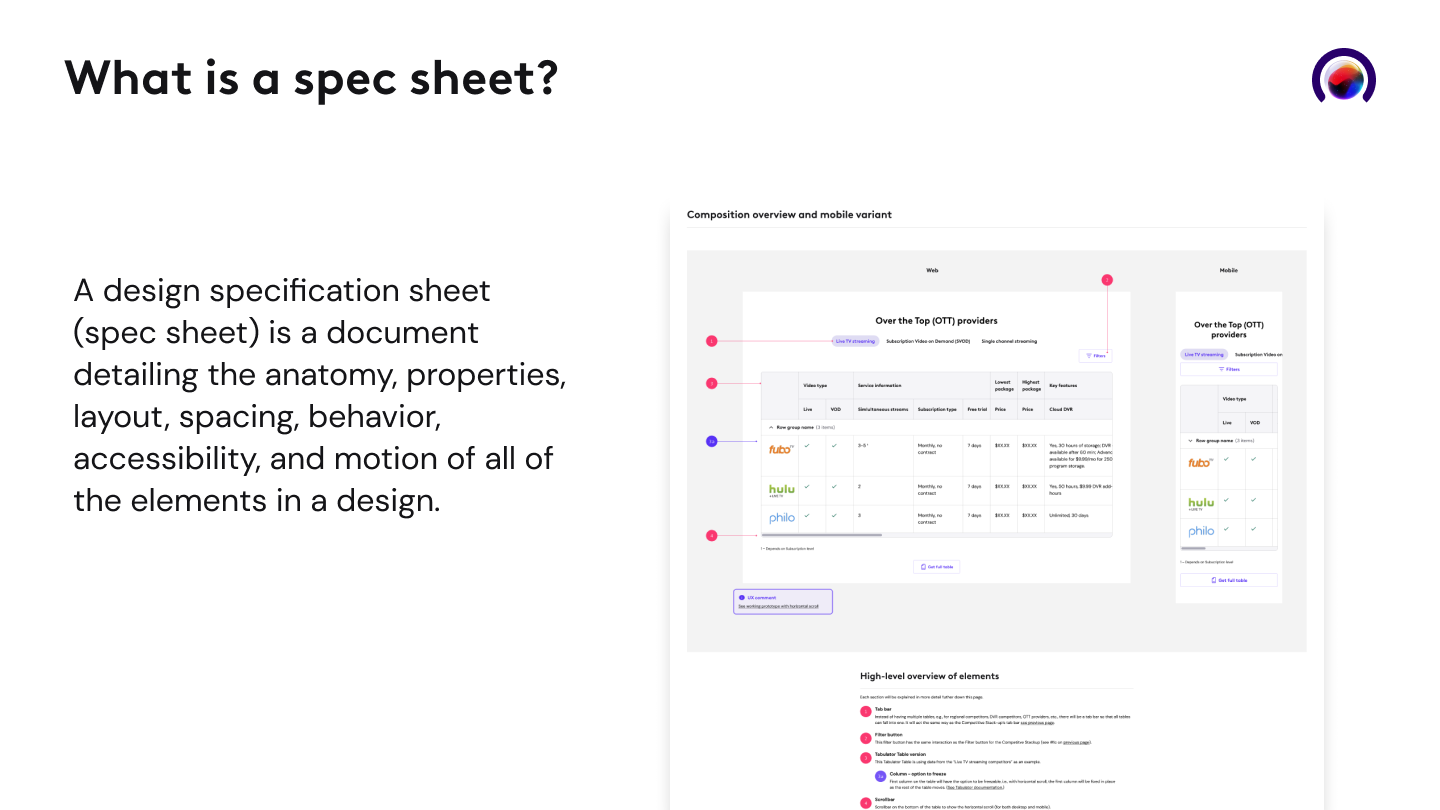Viewport: 1440px width, 810px height.
Task: Click the web table horizontal scrollbar
Action: point(822,535)
